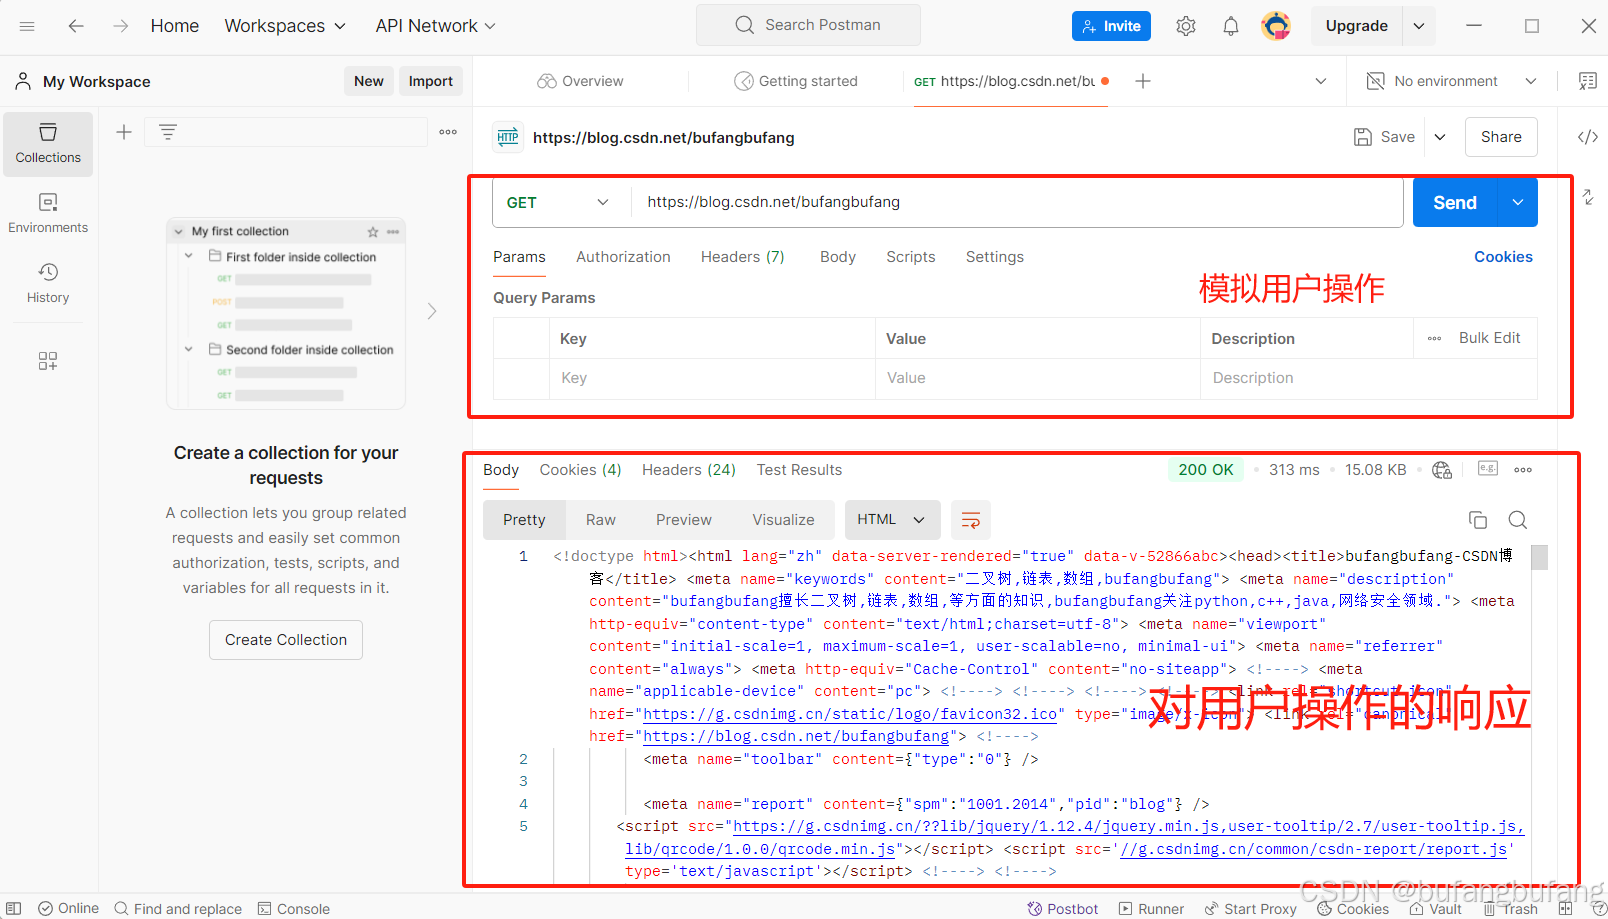Open collections panel three-dot options
Image resolution: width=1608 pixels, height=919 pixels.
pyautogui.click(x=448, y=132)
